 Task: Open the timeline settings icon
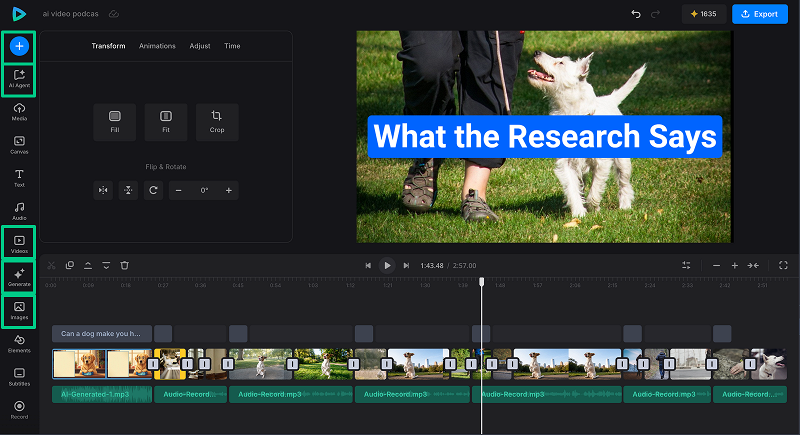point(686,265)
